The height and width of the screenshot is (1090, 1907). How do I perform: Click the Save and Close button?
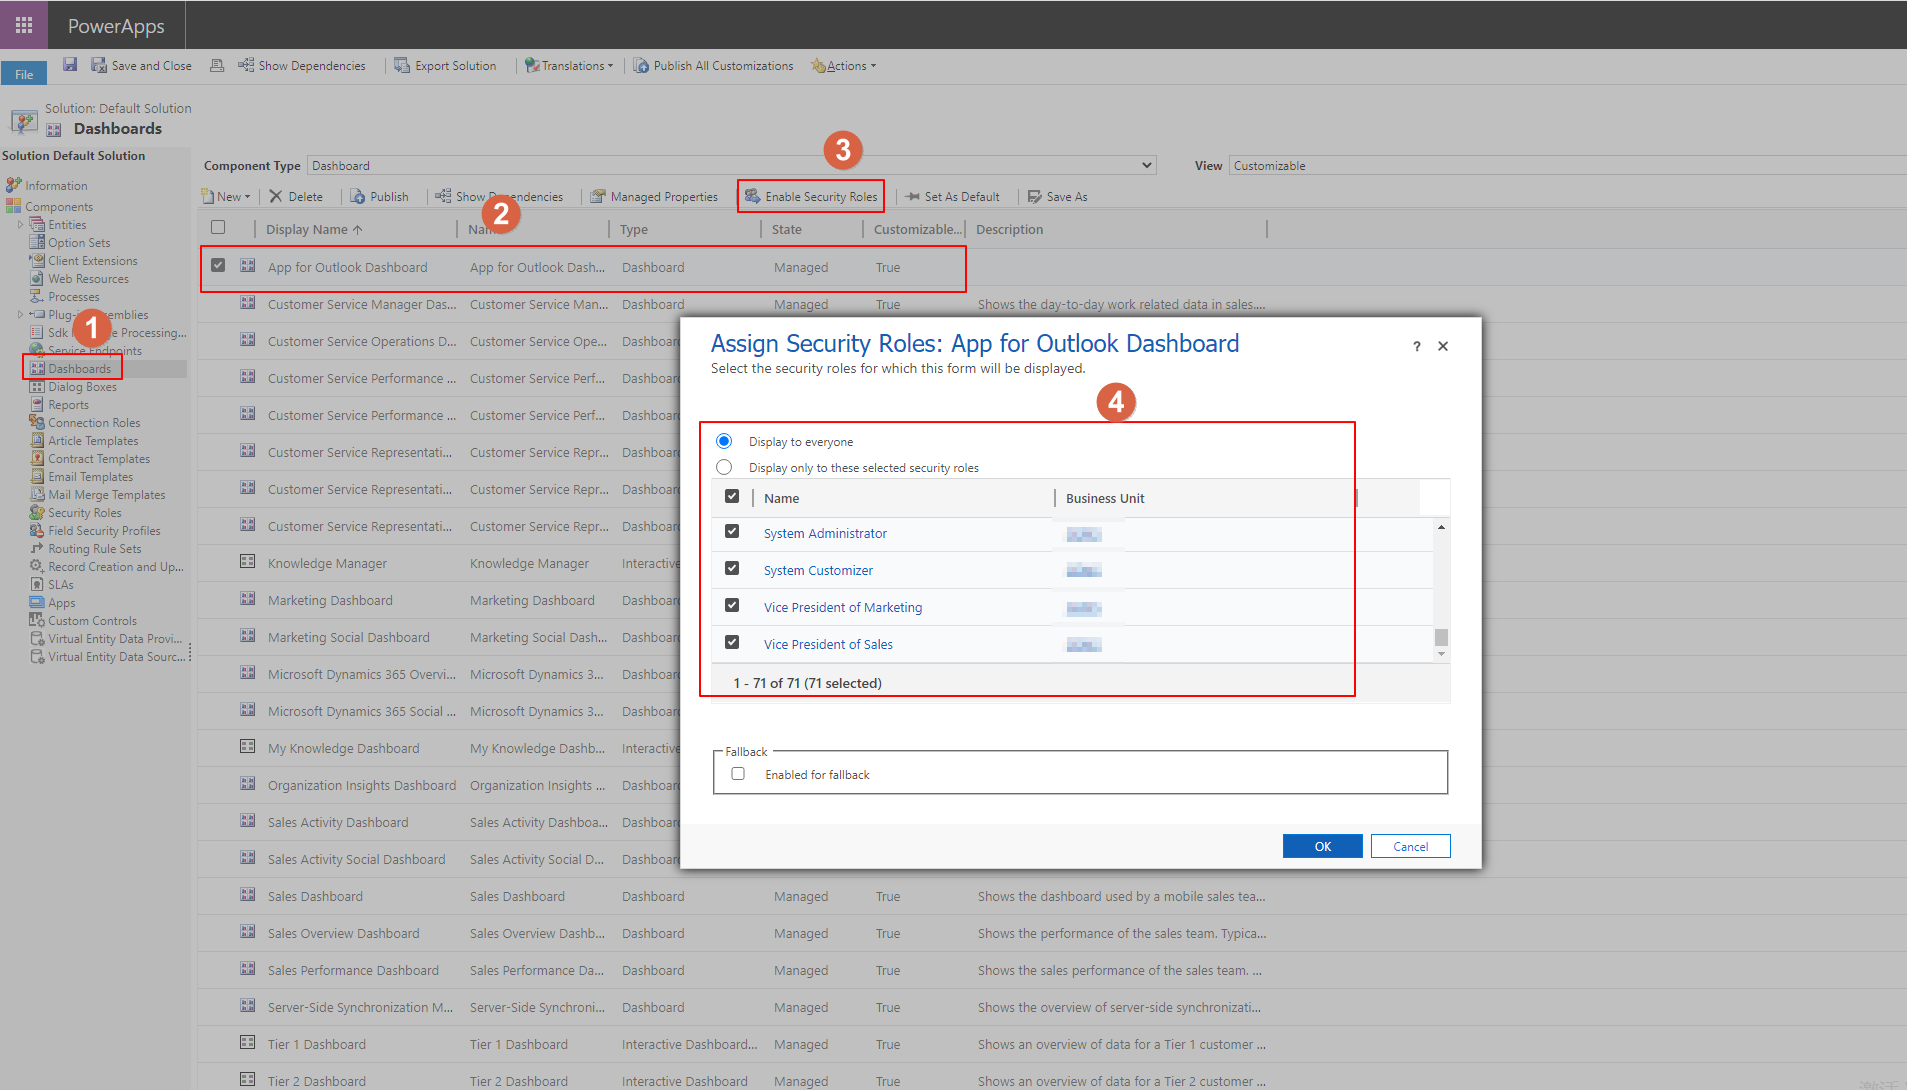point(141,65)
